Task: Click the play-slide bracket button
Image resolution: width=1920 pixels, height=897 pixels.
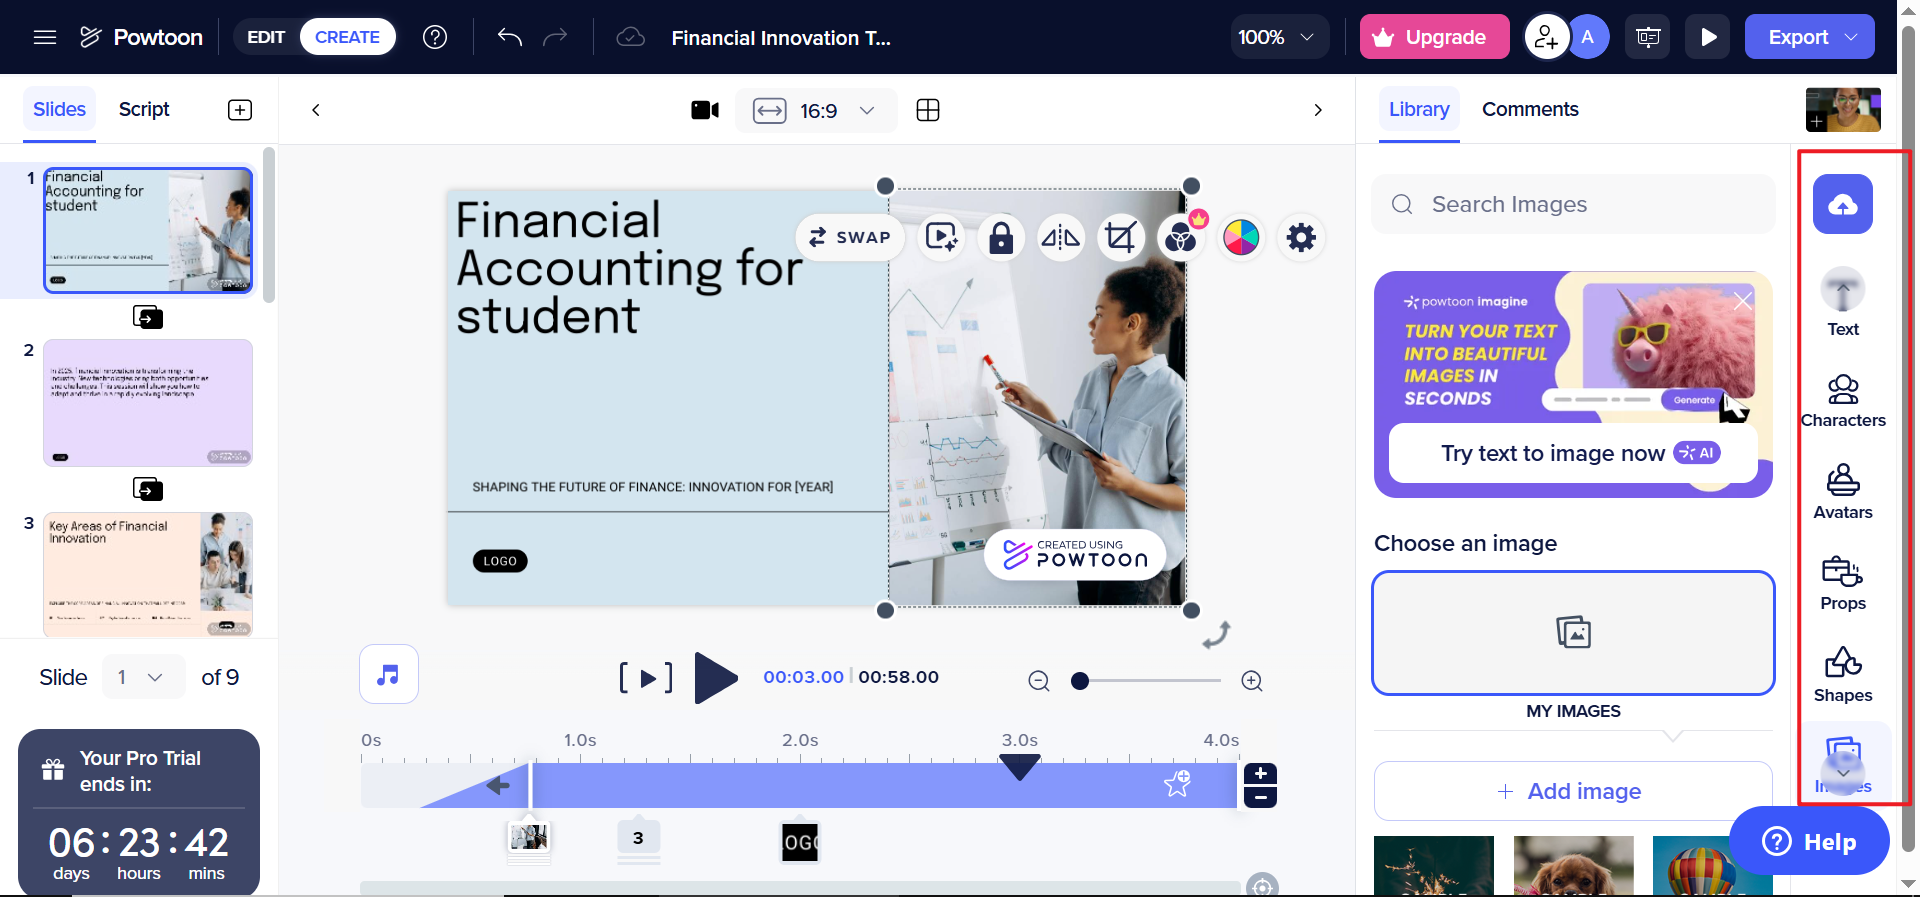Action: (646, 678)
